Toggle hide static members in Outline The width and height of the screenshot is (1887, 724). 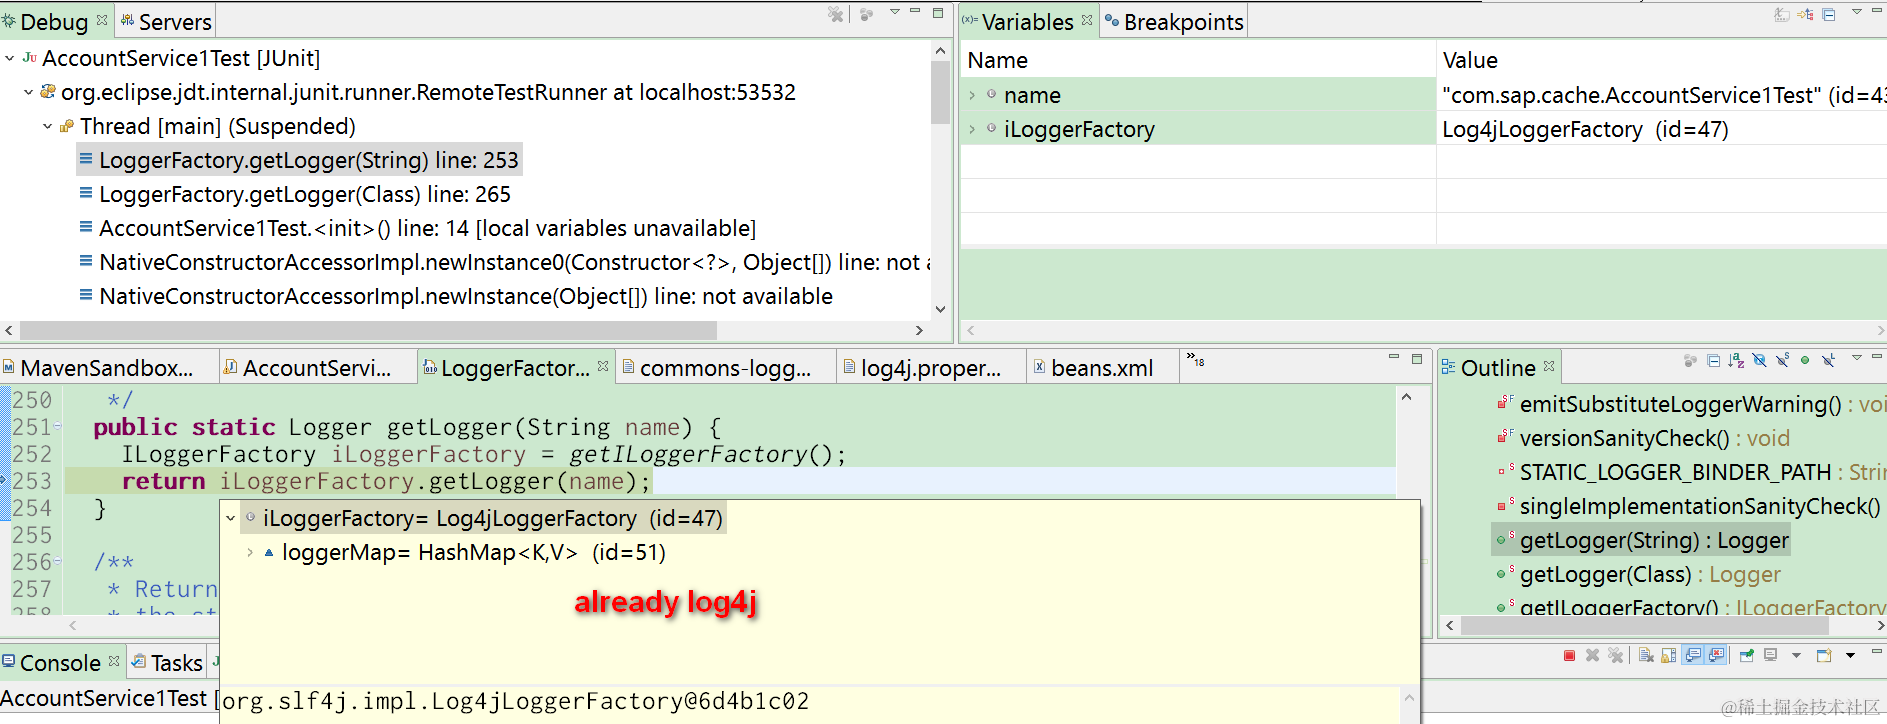click(1782, 361)
